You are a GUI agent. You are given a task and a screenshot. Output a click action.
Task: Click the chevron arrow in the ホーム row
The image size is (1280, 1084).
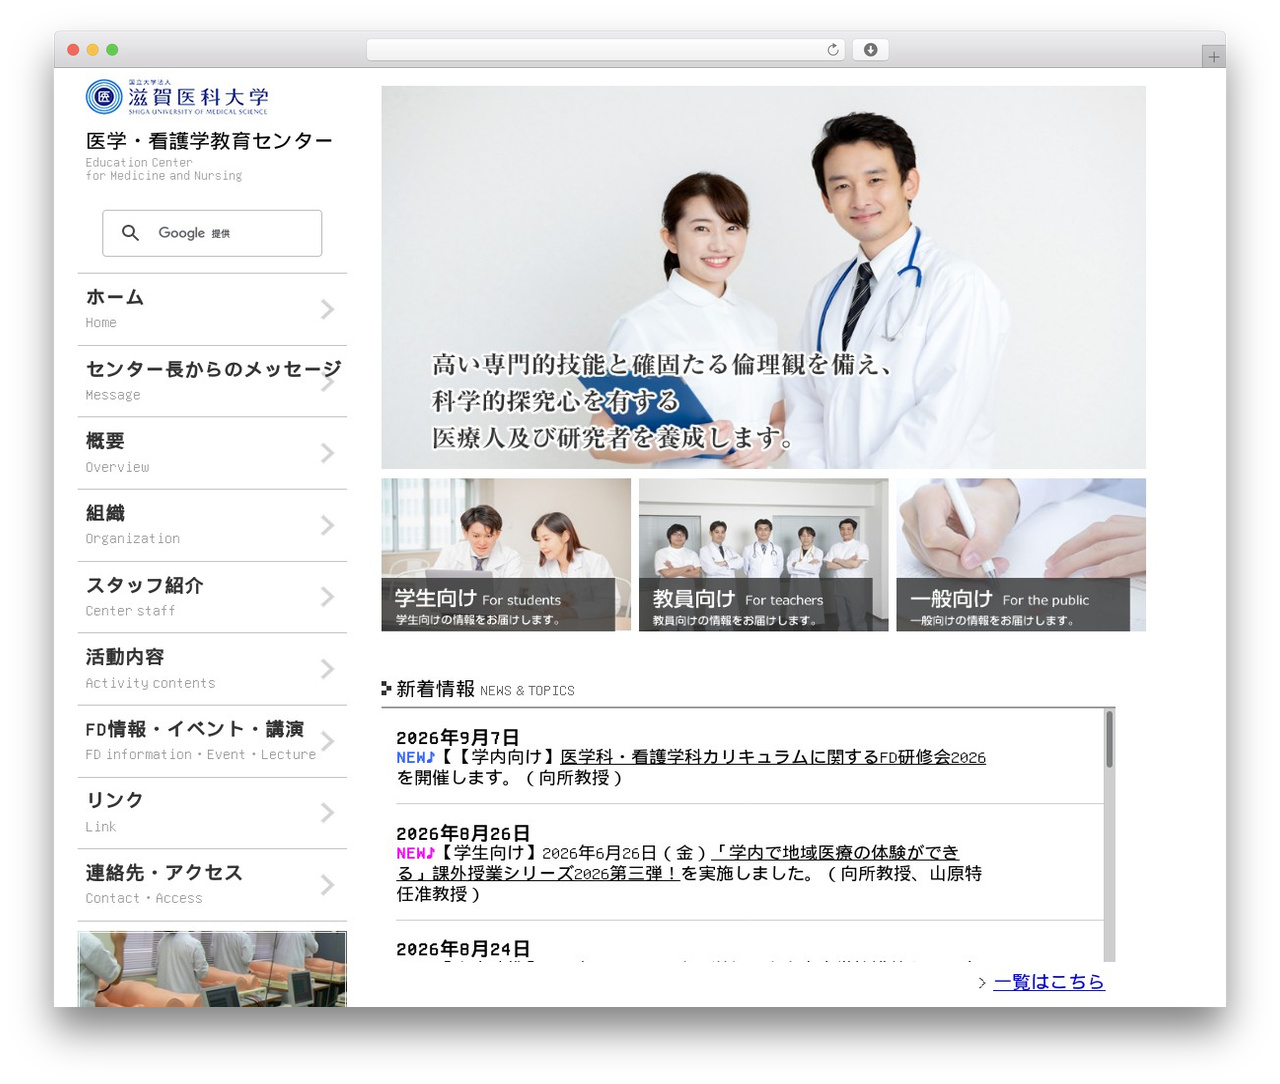click(x=327, y=310)
